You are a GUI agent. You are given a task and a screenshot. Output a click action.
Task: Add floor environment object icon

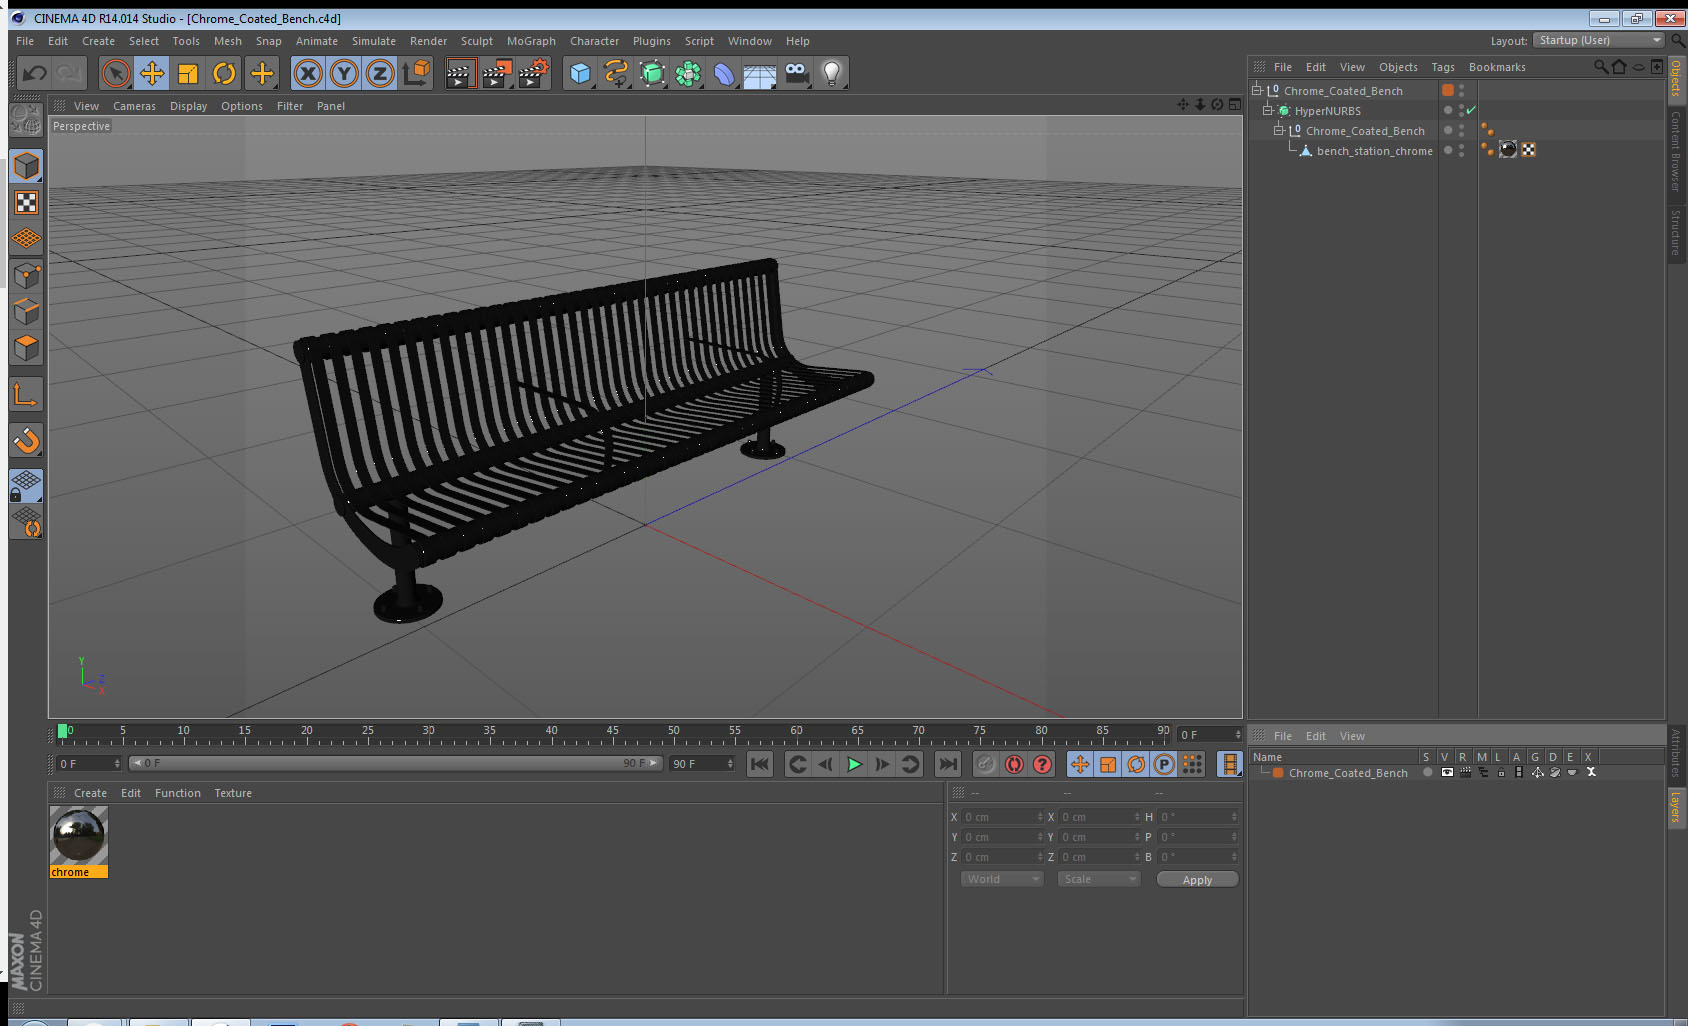[x=760, y=73]
